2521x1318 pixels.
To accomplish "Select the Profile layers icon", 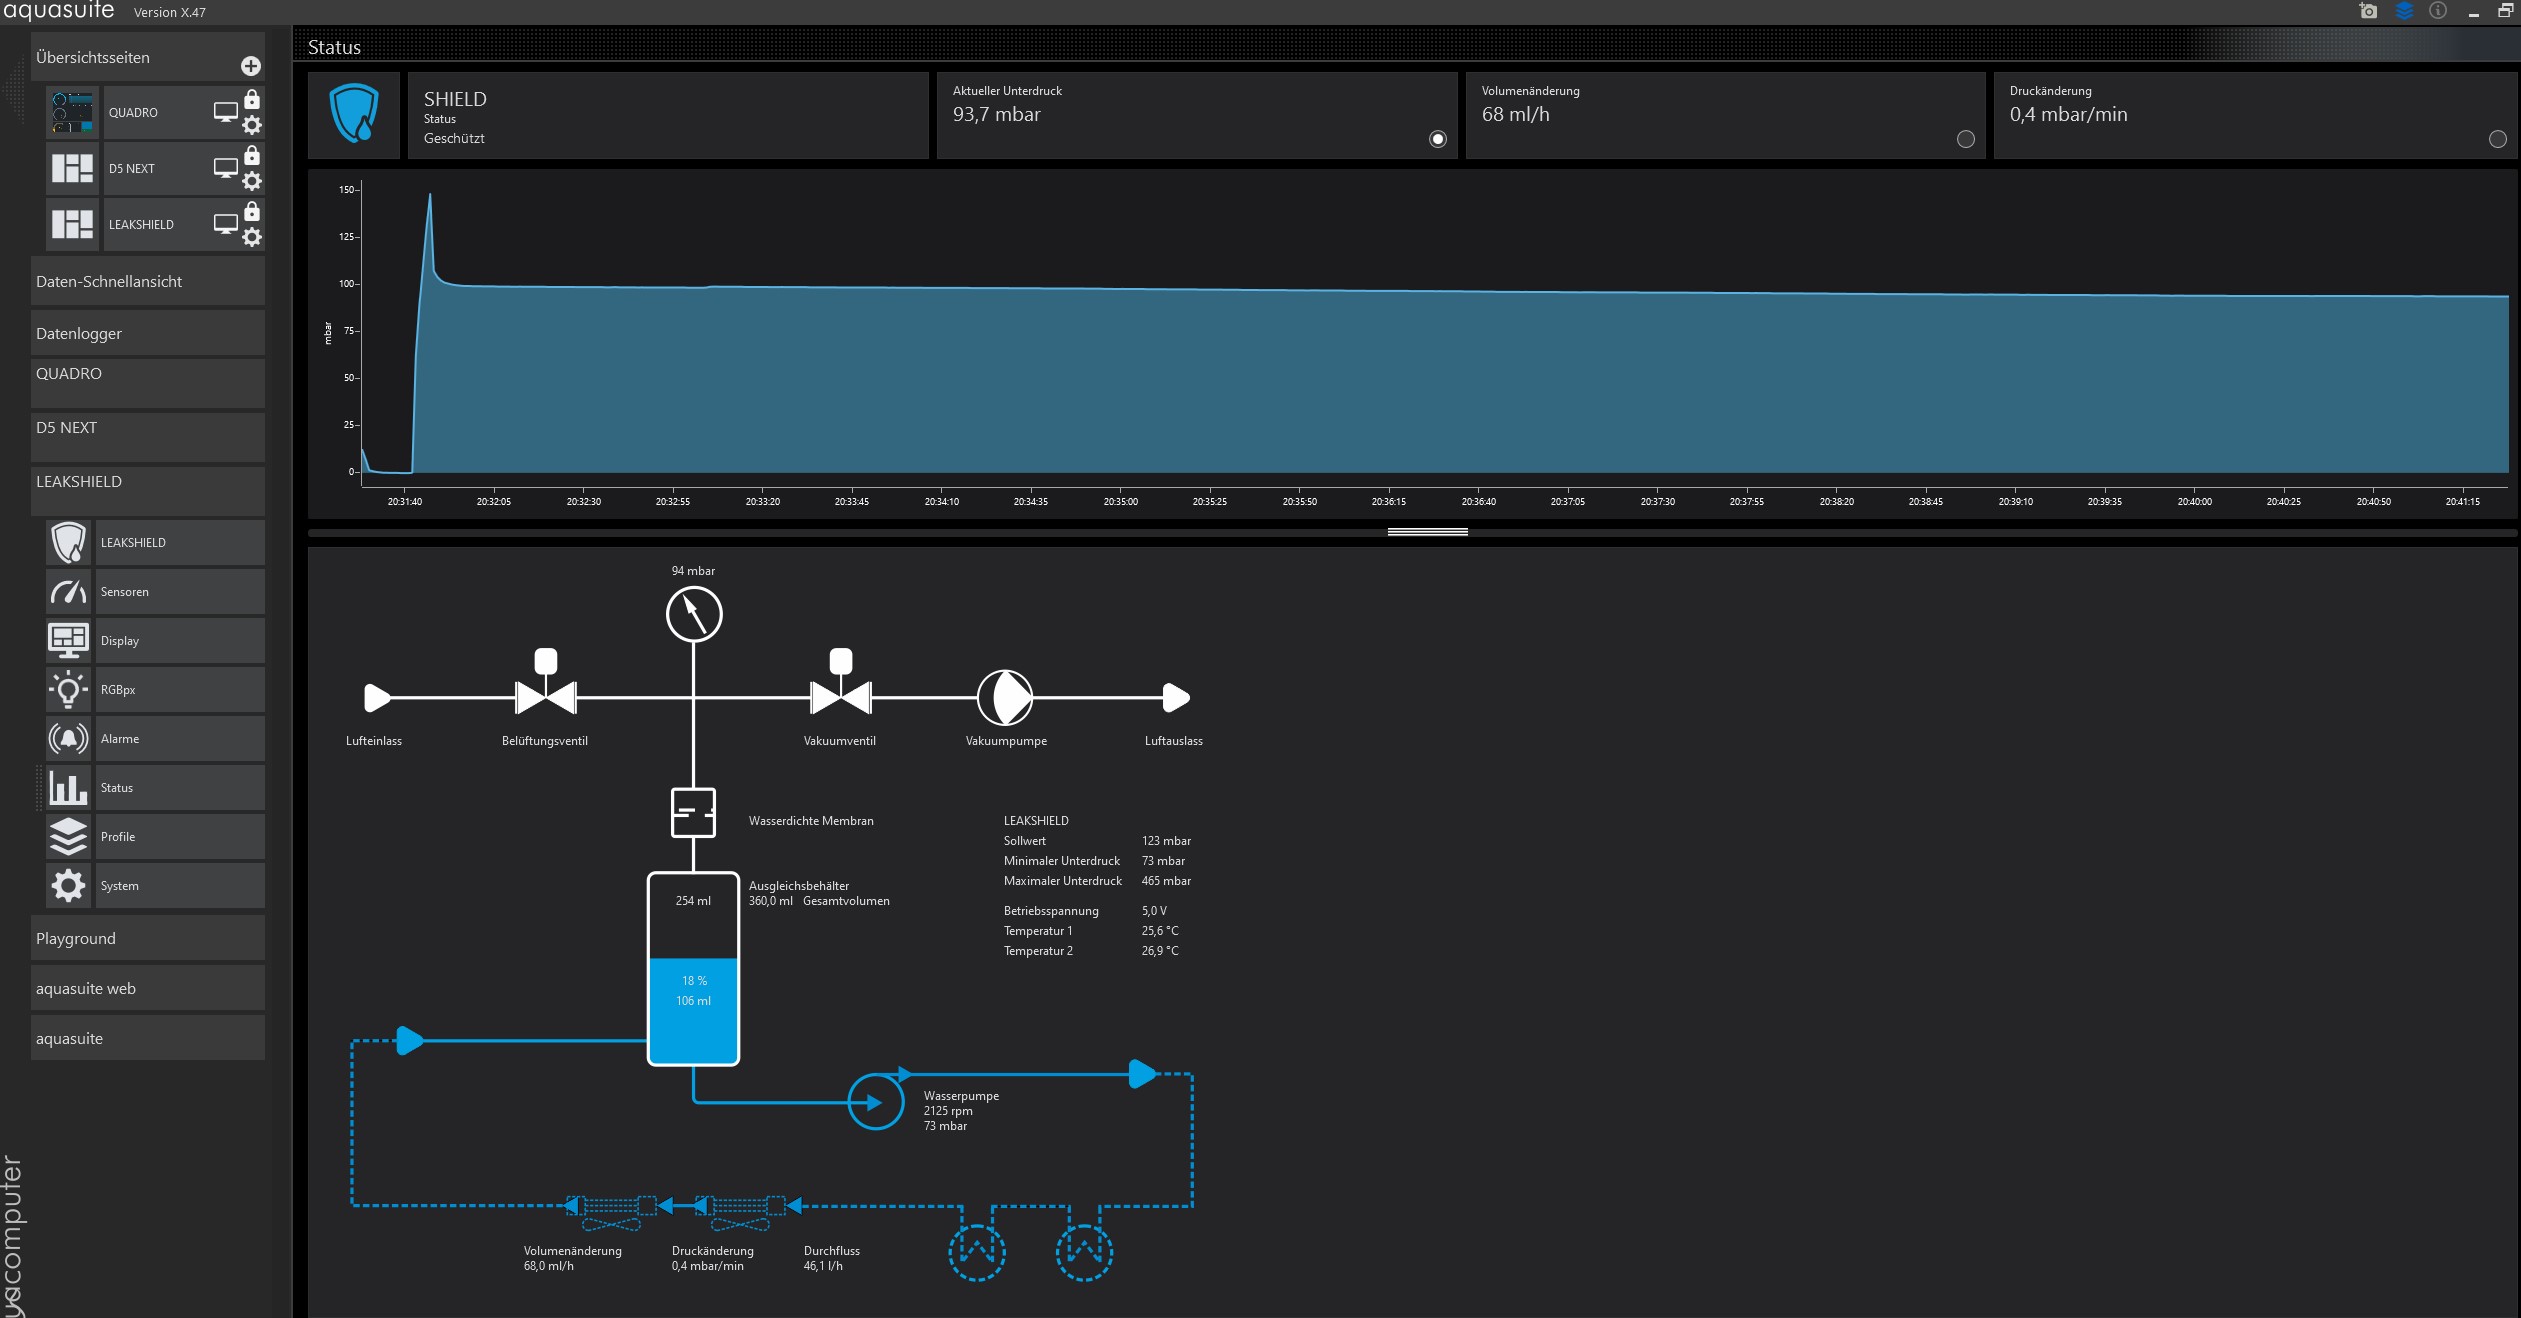I will coord(68,837).
